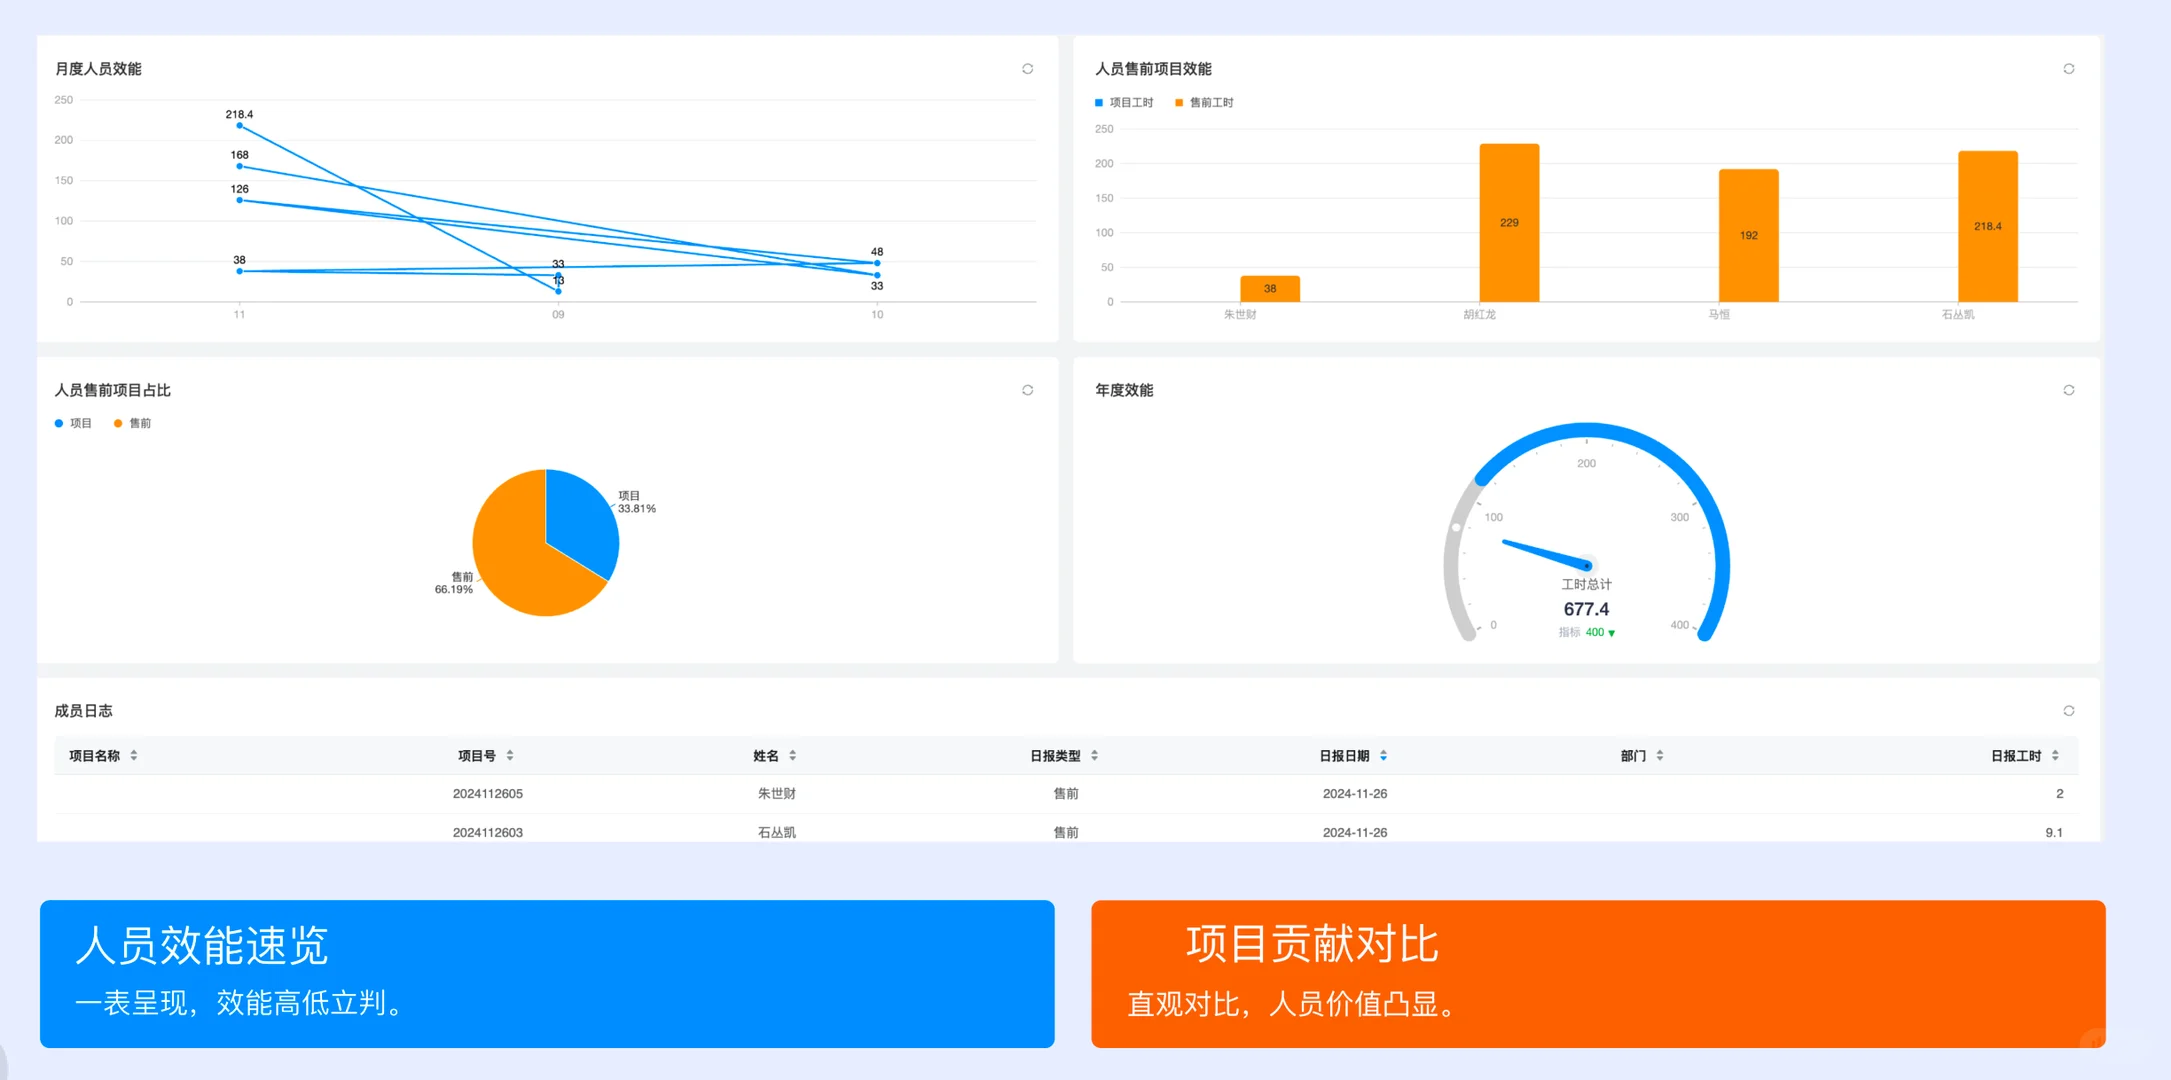The width and height of the screenshot is (2171, 1080).
Task: Toggle the 售前 legend in the pie chart
Action: point(133,422)
